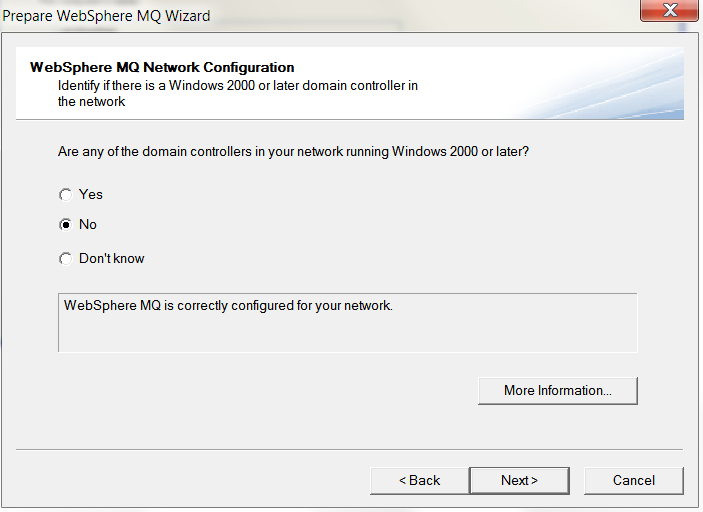
Task: Open More Information about network configuration
Action: click(558, 391)
